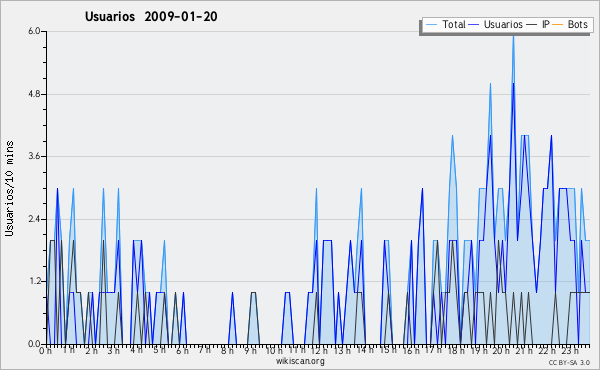The height and width of the screenshot is (370, 600).
Task: Click the y-axis value 1.2
Action: (34, 282)
